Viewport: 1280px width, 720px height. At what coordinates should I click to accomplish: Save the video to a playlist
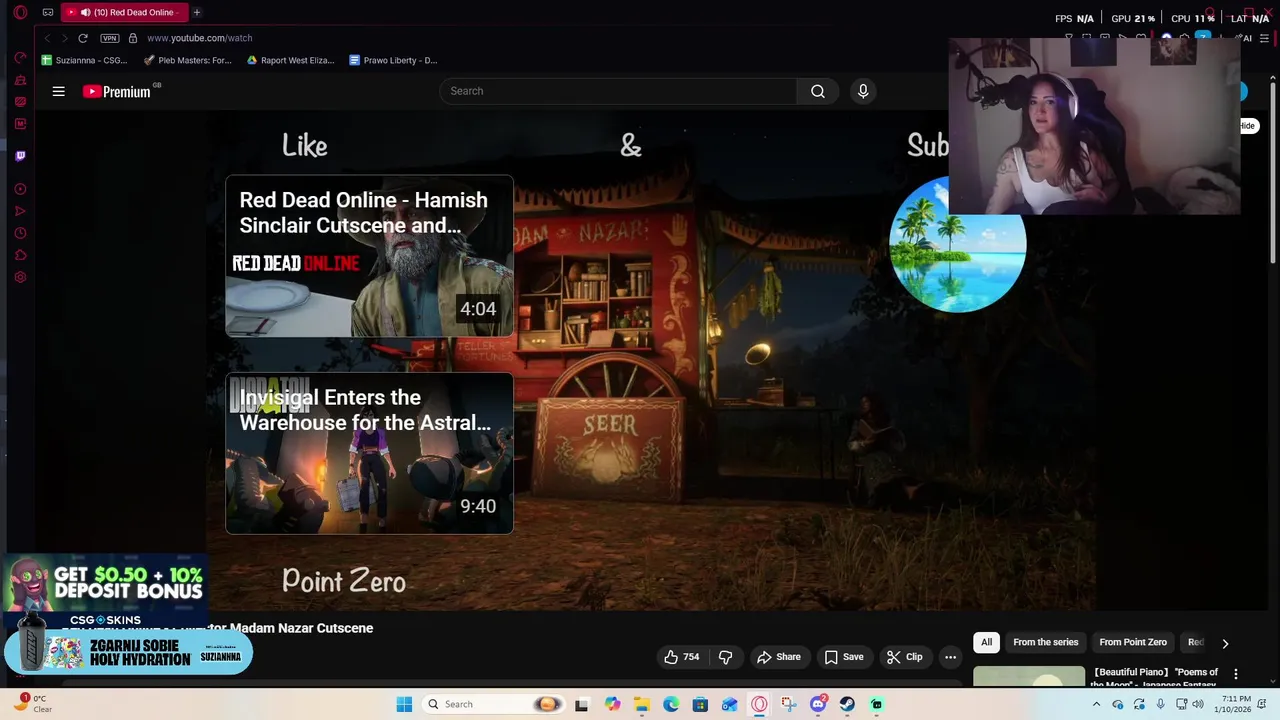[x=844, y=657]
